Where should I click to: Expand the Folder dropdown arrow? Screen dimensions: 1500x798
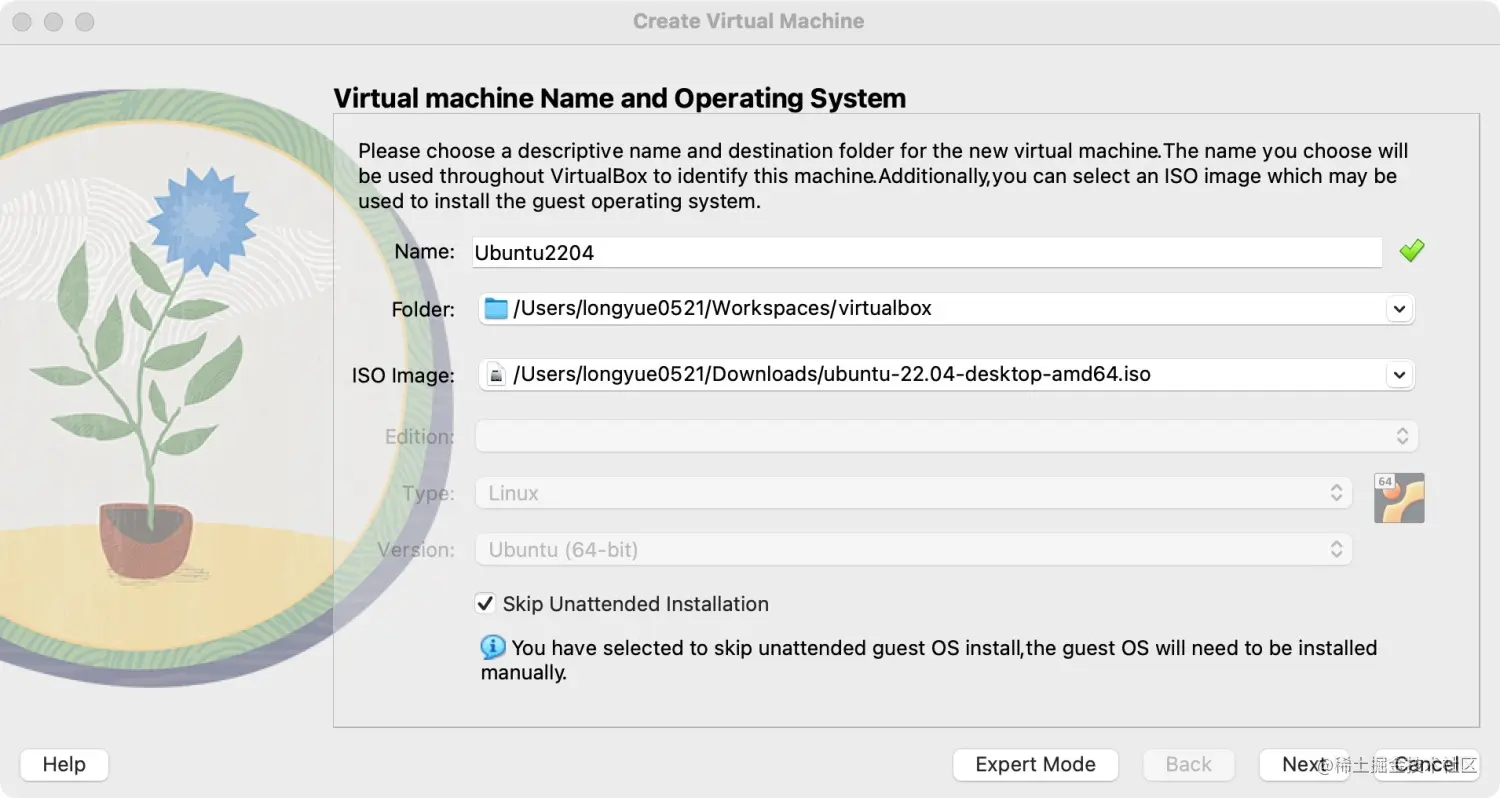click(1400, 309)
